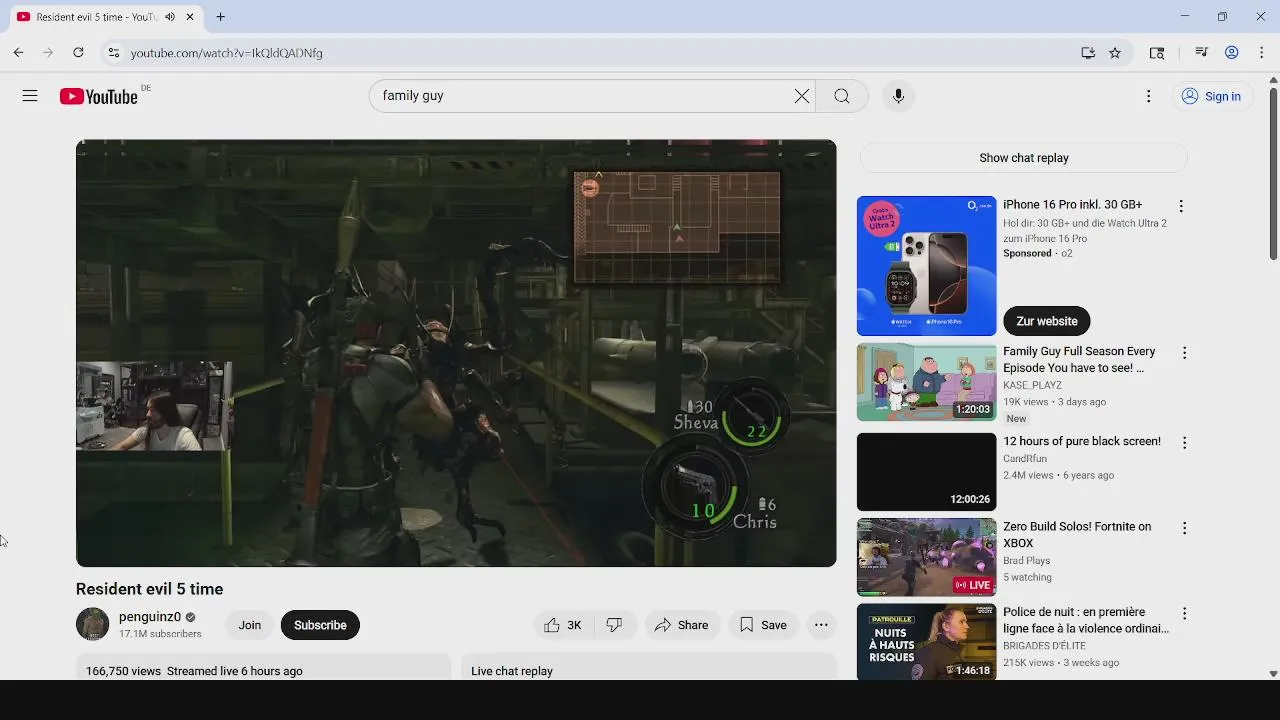Dislike the video with thumbs-down icon

[x=614, y=625]
